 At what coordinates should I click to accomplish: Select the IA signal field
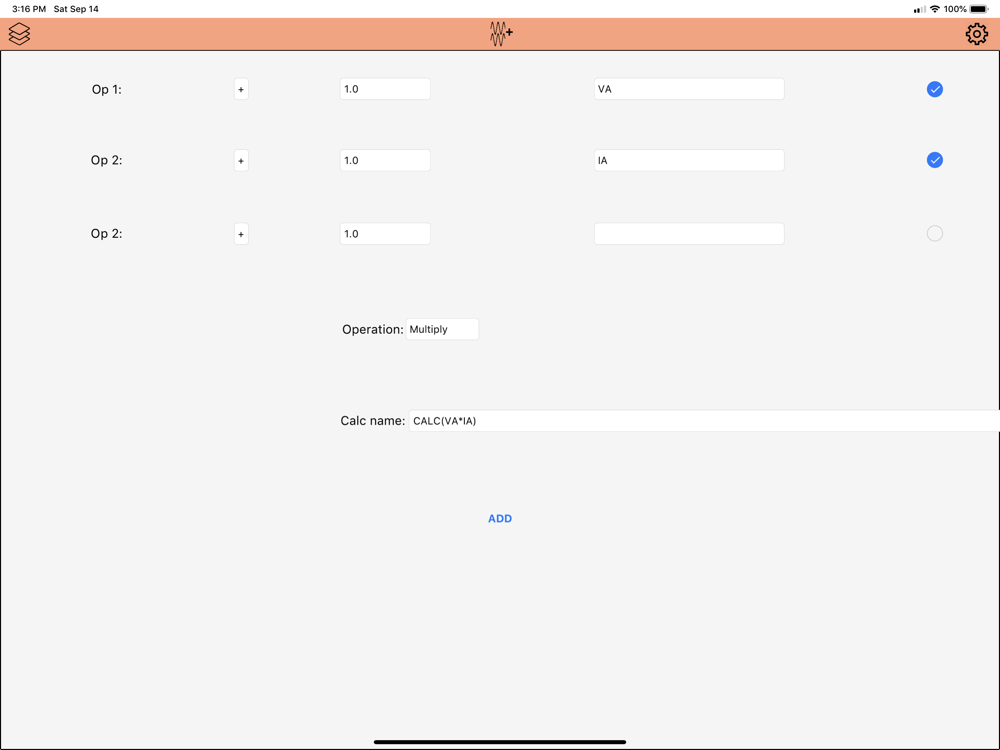[x=689, y=161]
